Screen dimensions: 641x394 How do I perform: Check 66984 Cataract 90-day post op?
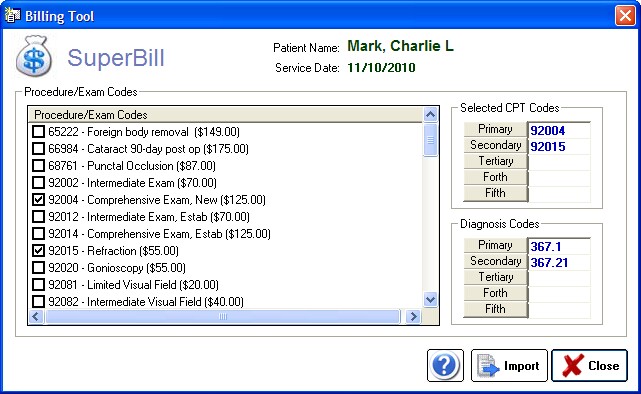(38, 148)
